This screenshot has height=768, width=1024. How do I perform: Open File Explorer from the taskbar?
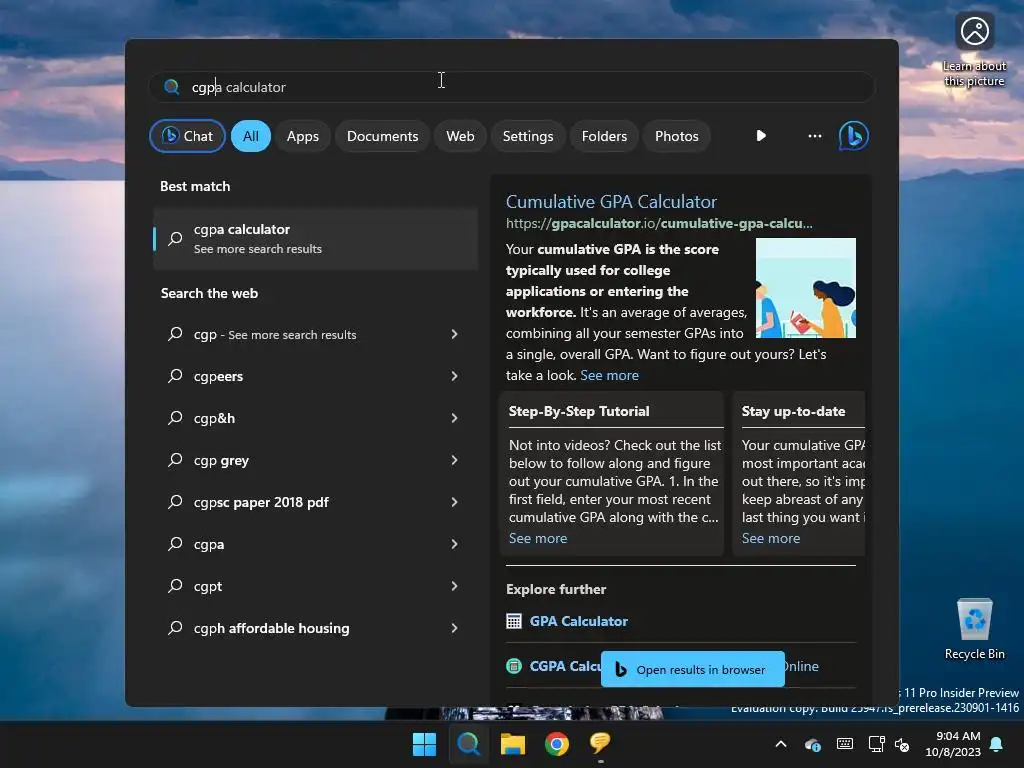coord(513,744)
